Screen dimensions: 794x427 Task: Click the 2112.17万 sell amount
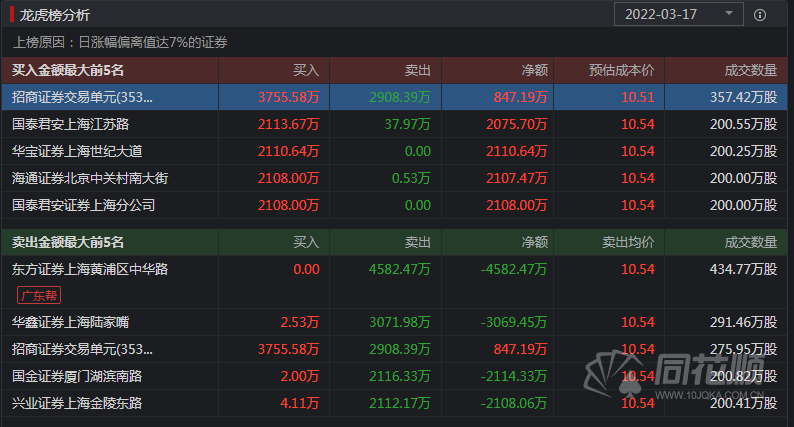[400, 403]
